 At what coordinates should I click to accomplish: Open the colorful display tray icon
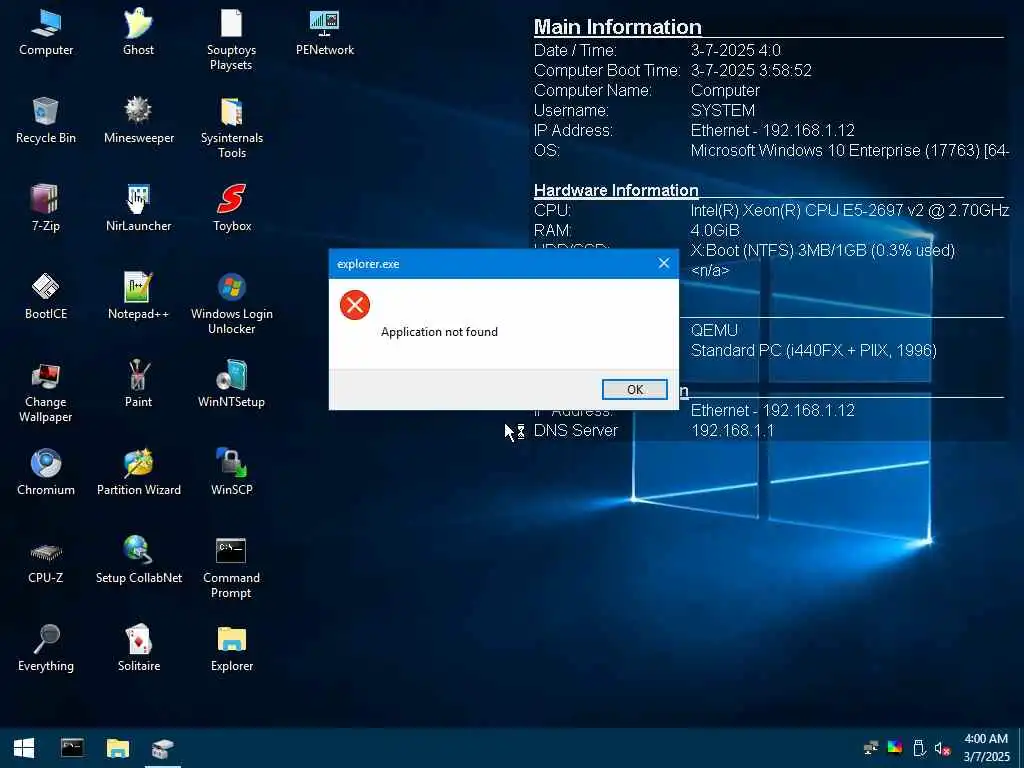point(895,748)
